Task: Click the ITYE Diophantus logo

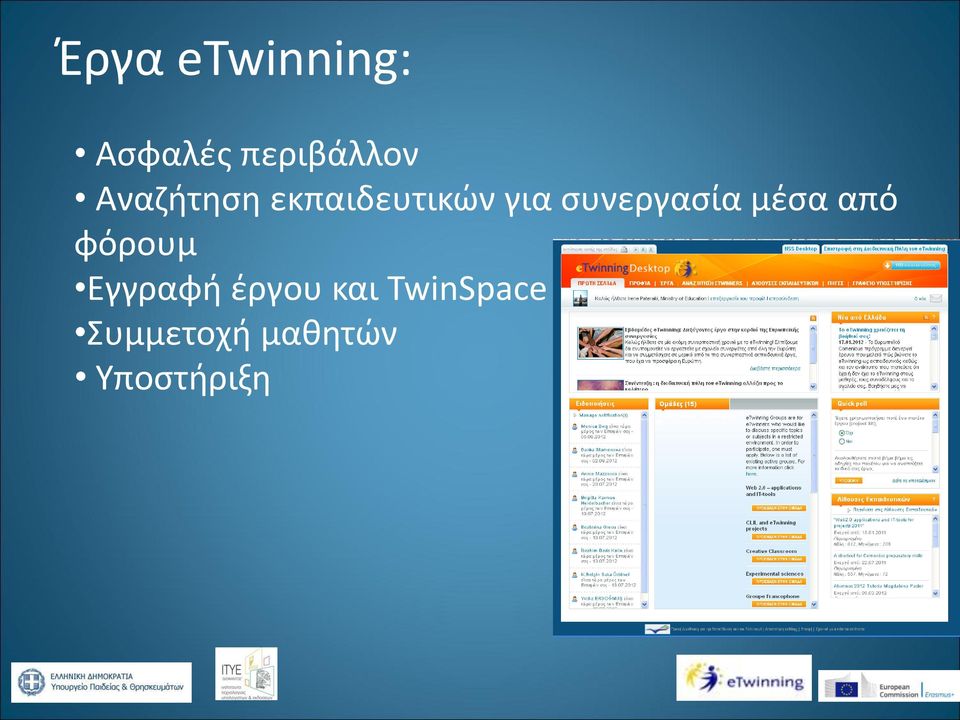Action: tap(246, 674)
